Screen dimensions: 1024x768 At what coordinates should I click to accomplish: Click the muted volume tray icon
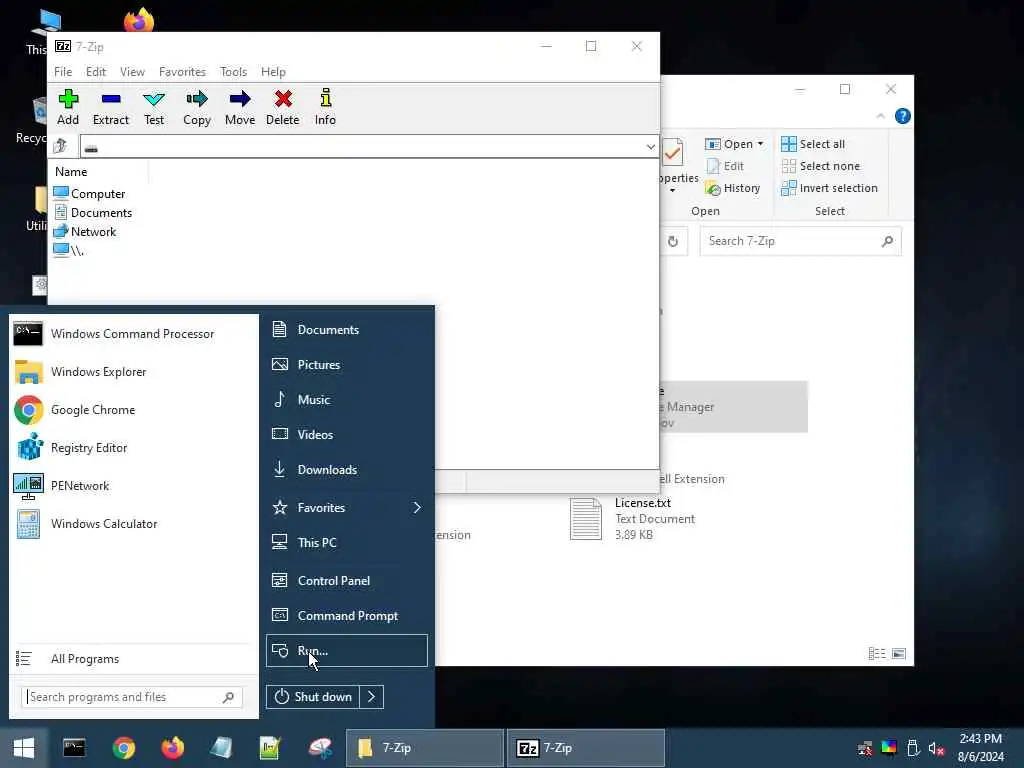pos(936,748)
